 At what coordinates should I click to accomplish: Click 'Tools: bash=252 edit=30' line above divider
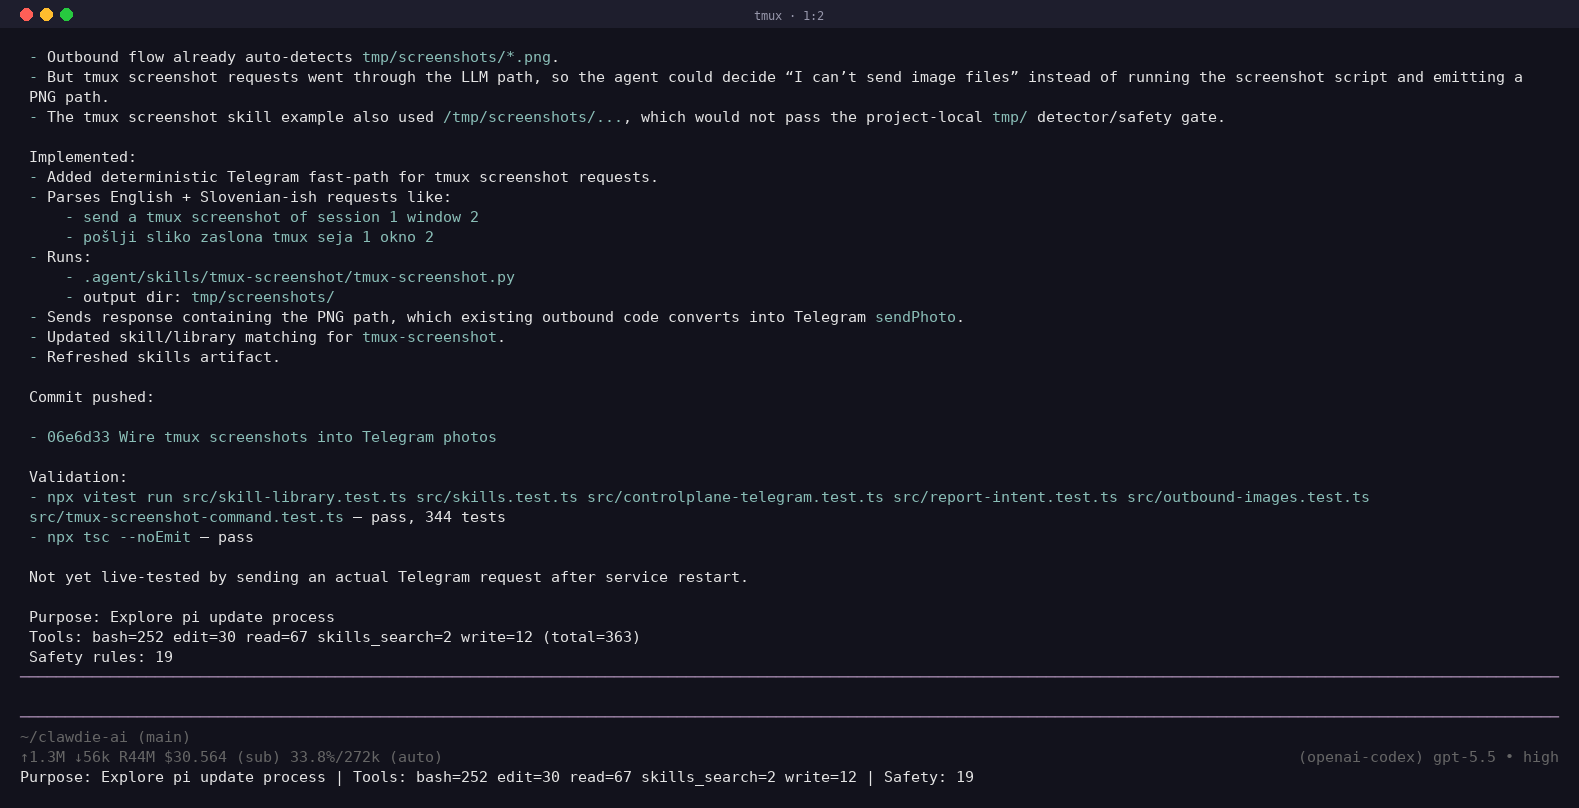pyautogui.click(x=334, y=637)
